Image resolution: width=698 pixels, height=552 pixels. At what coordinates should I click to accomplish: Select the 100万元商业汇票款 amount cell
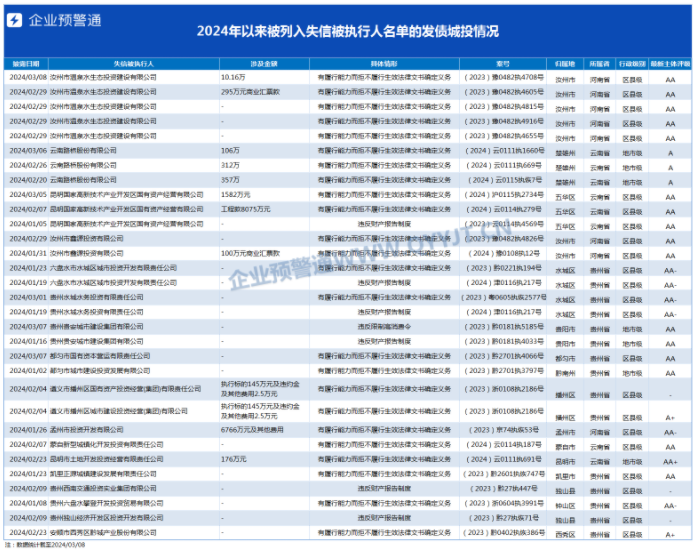coord(250,253)
